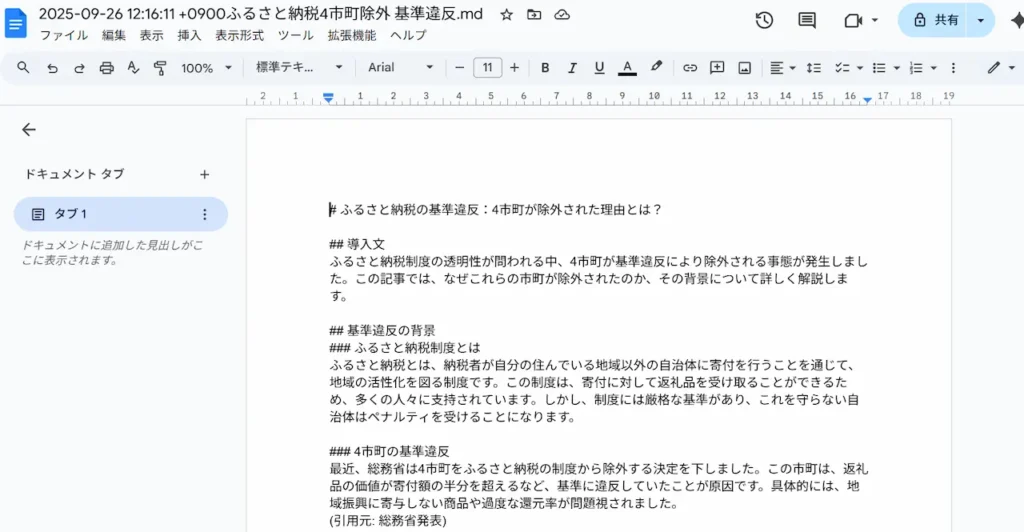
Task: Toggle underline formatting
Action: (599, 68)
